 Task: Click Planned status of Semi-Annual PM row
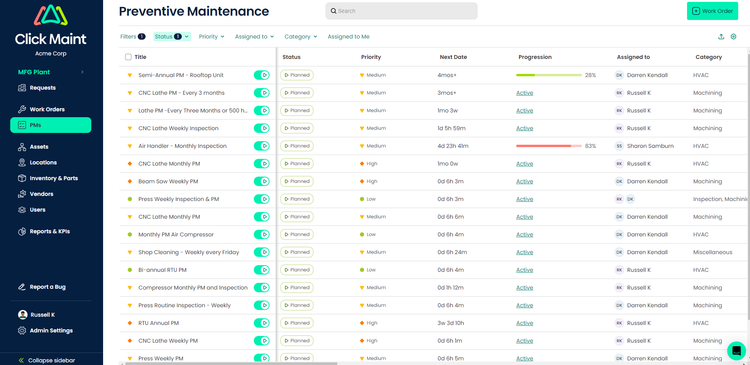point(297,75)
